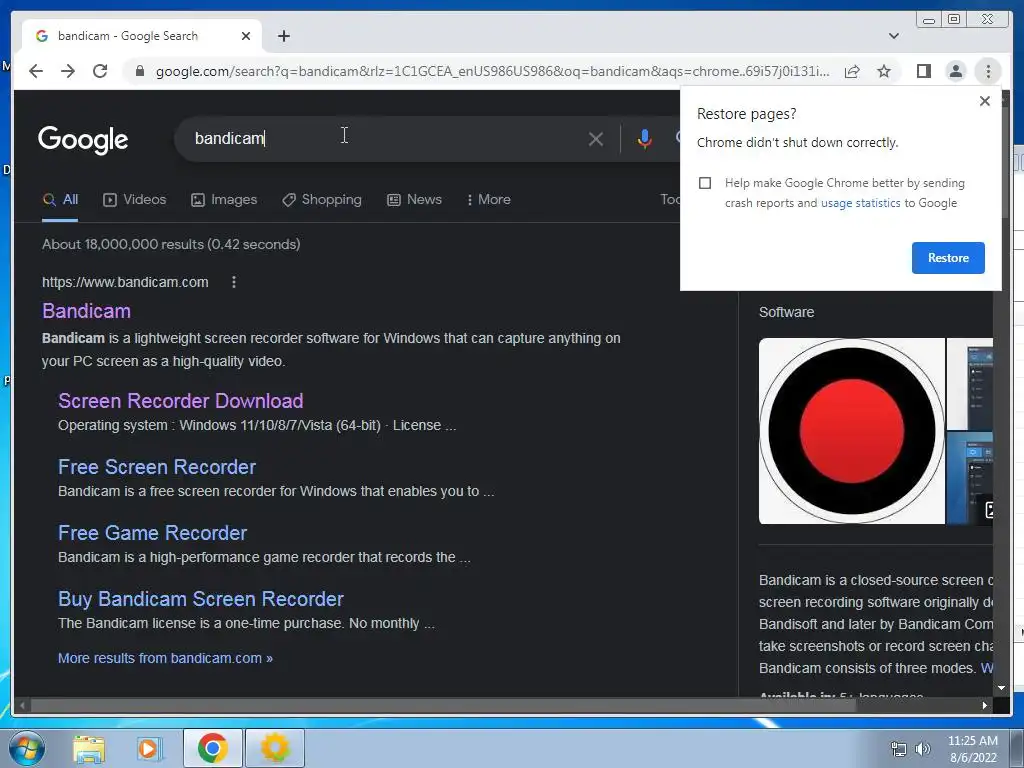Open the usage statistics link
Image resolution: width=1024 pixels, height=768 pixels.
click(x=860, y=203)
